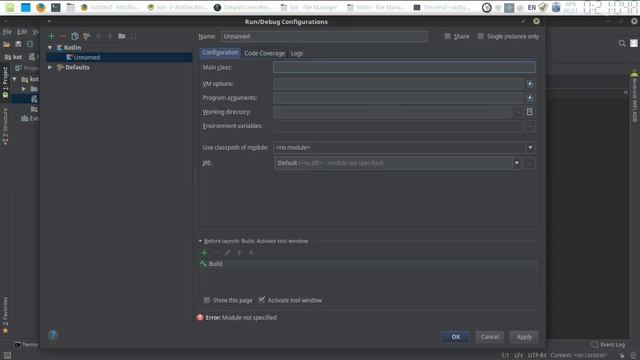Viewport: 640px width, 360px height.
Task: Insert macro in Working directory
Action: [x=529, y=112]
